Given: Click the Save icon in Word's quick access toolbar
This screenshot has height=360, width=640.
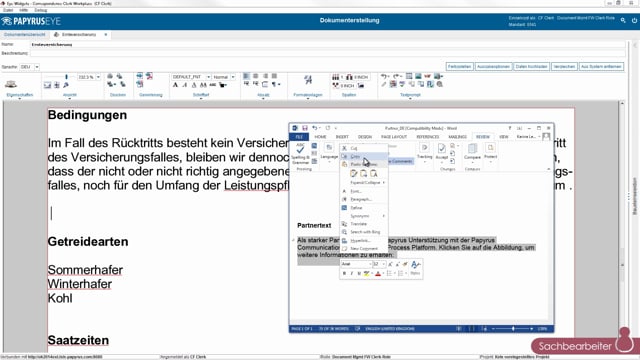Looking at the screenshot, I should tap(304, 128).
